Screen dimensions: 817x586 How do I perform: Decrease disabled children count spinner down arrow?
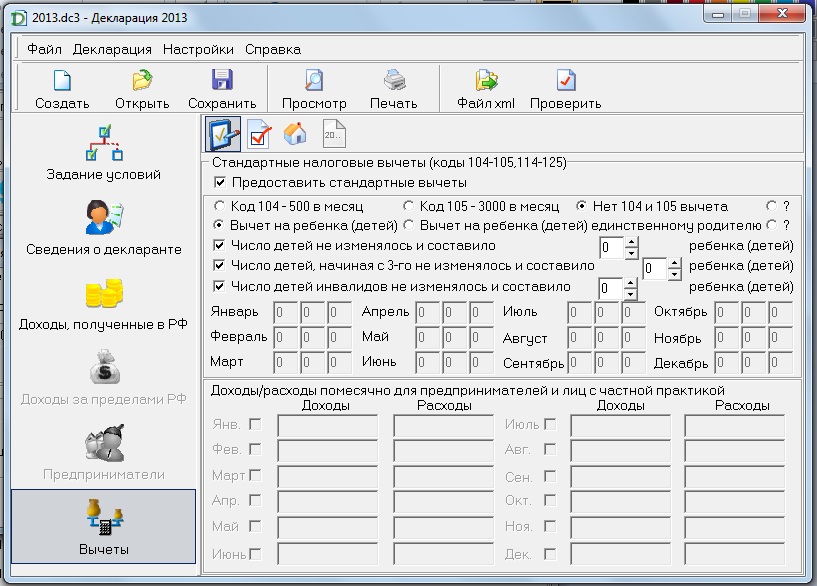point(630,294)
